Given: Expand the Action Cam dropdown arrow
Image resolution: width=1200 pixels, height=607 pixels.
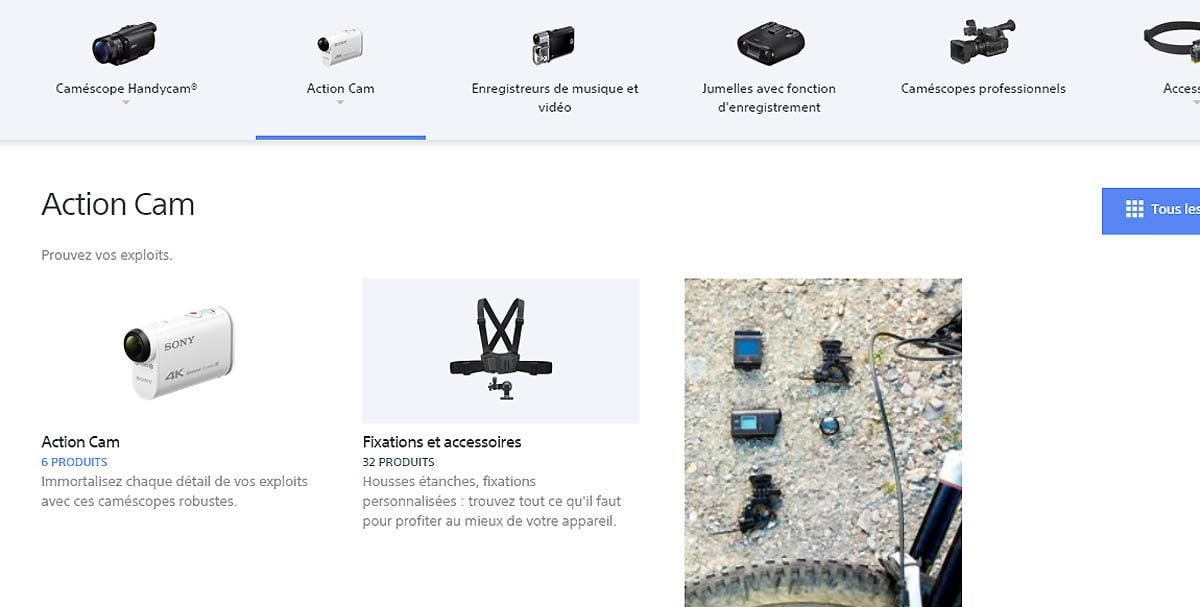Looking at the screenshot, I should click(340, 102).
